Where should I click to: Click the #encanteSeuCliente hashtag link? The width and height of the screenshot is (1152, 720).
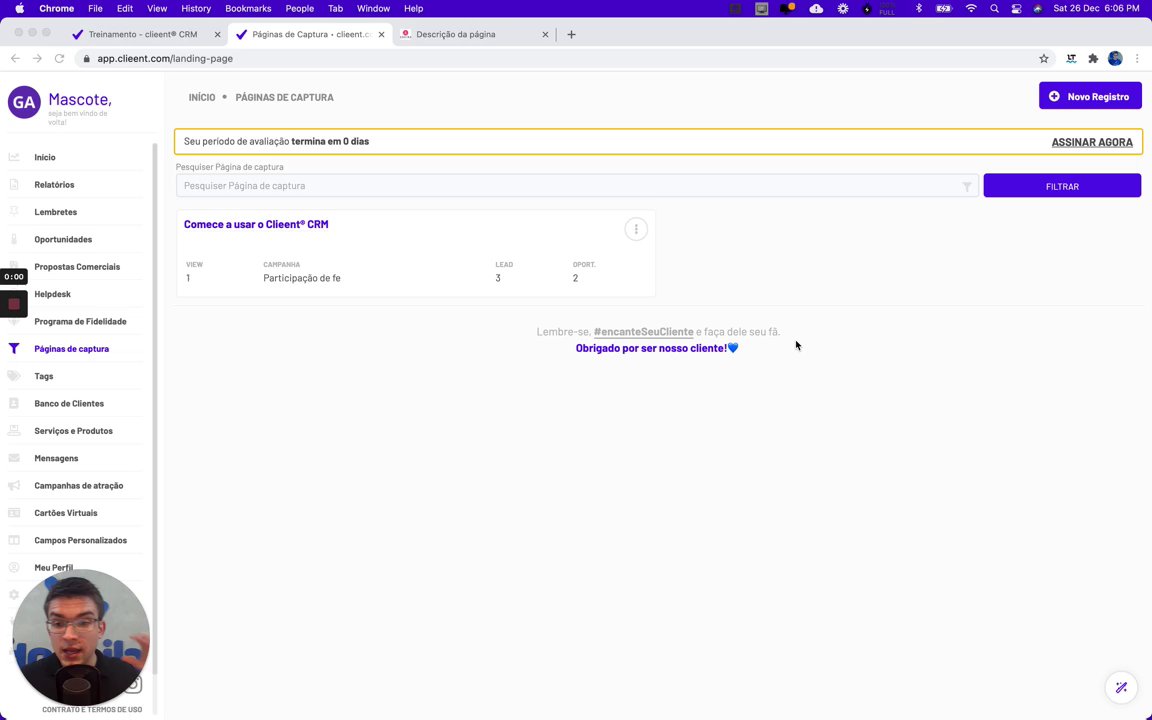point(644,332)
